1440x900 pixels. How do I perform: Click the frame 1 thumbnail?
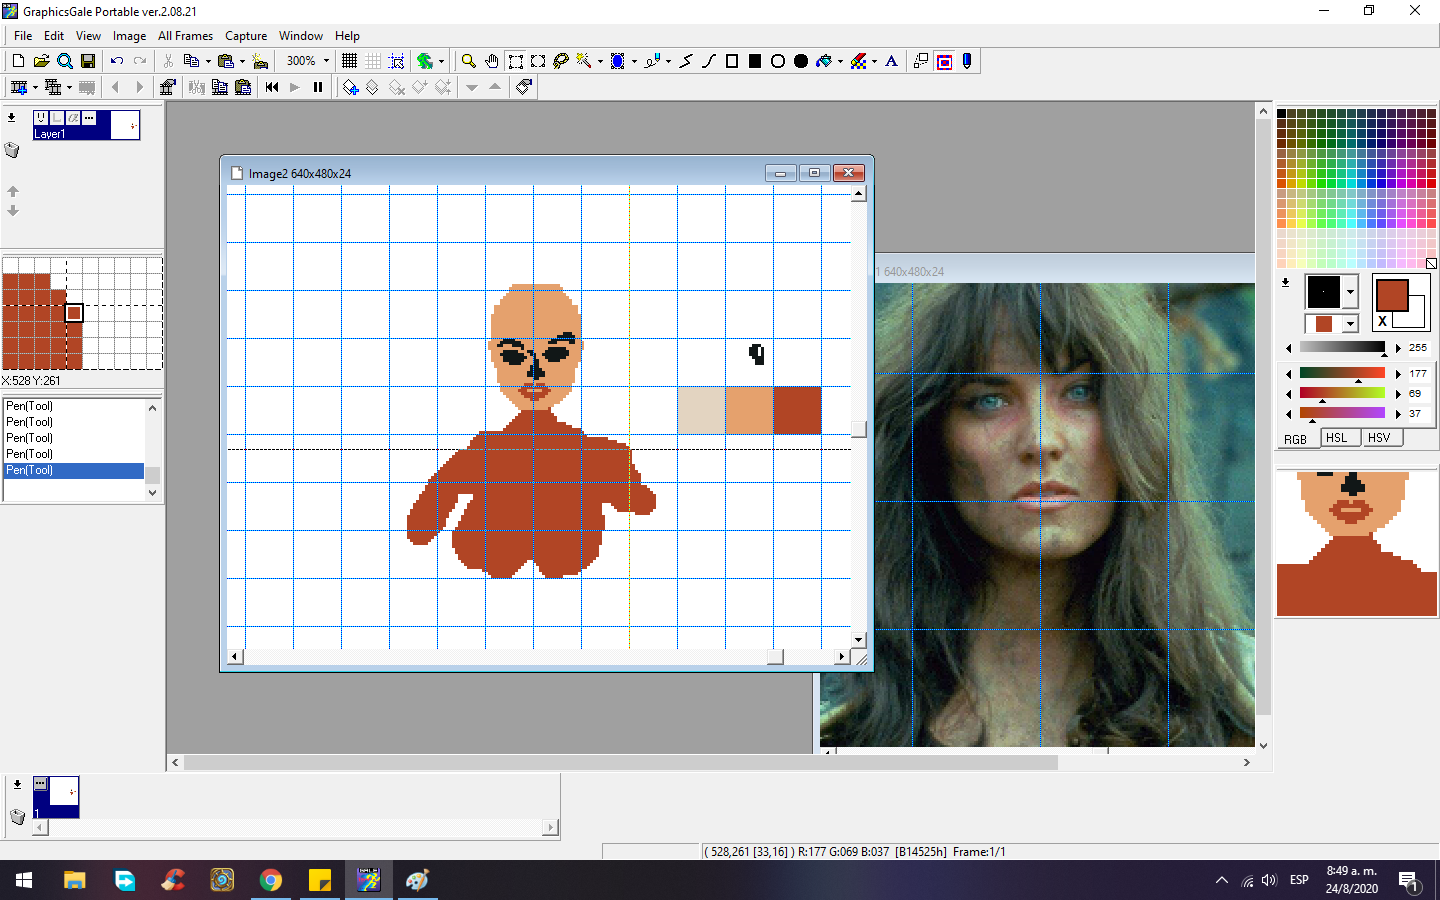pyautogui.click(x=56, y=797)
